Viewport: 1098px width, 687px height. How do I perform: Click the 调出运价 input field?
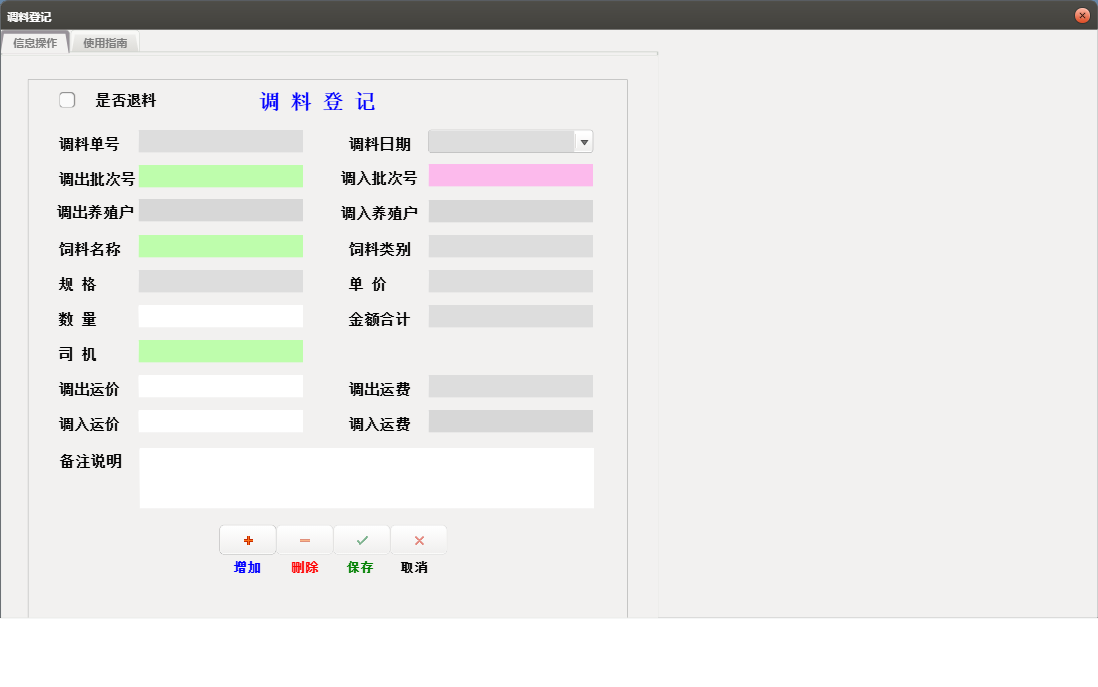pyautogui.click(x=221, y=386)
